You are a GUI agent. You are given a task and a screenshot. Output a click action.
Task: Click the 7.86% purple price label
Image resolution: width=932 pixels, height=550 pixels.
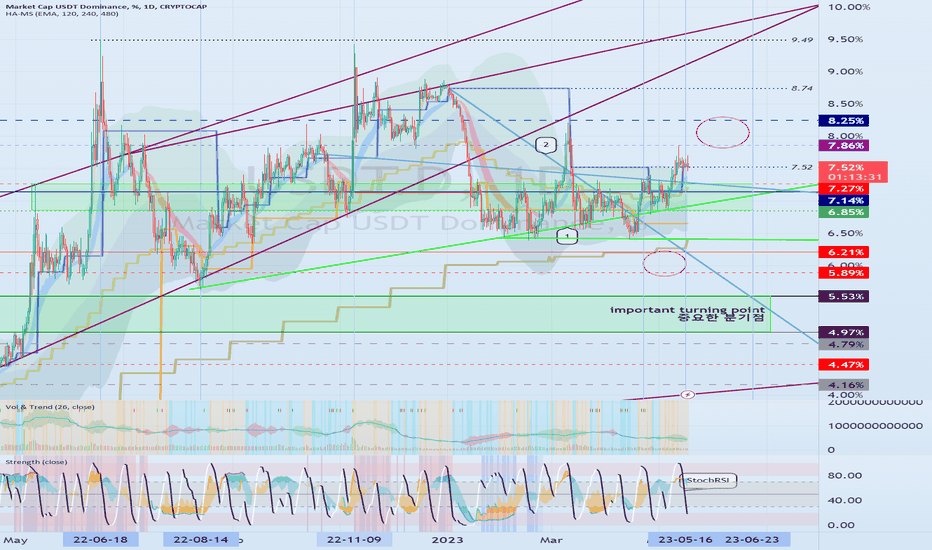click(843, 146)
